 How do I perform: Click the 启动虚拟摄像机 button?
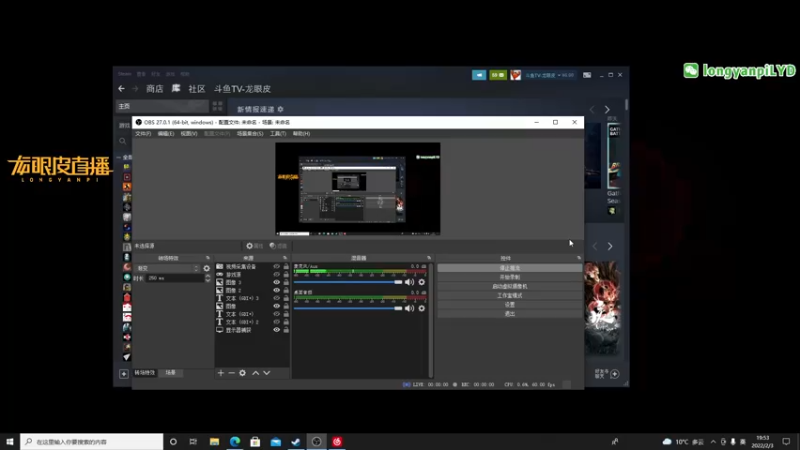[x=509, y=286]
